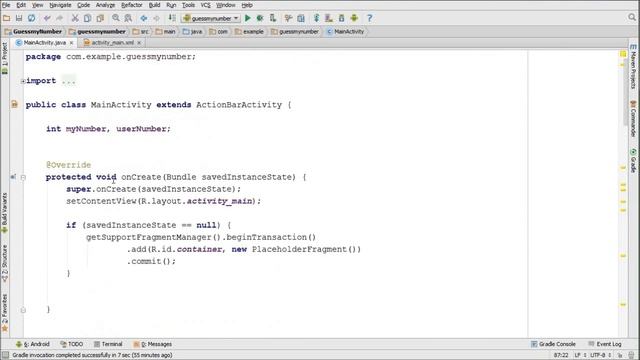
Task: Open the Window menu
Action: [225, 5]
